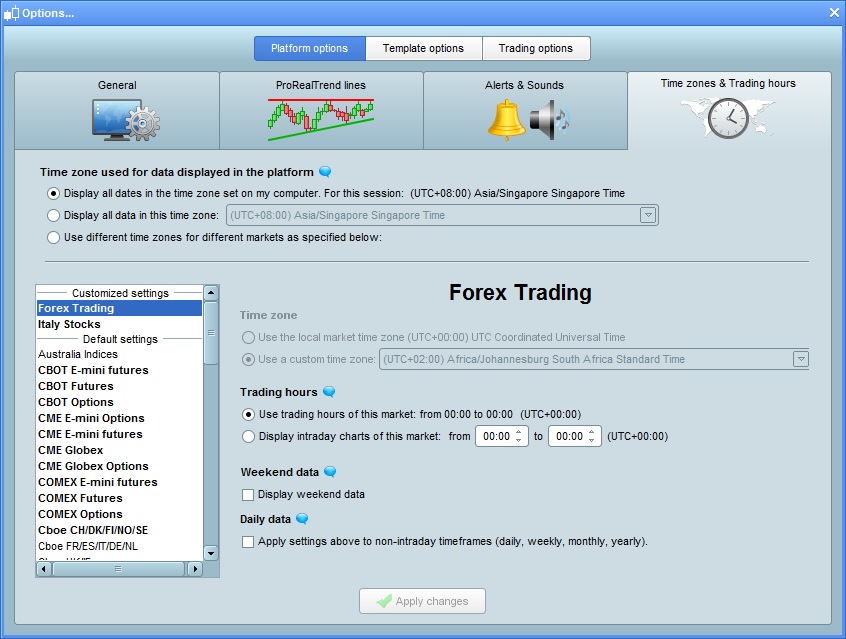Image resolution: width=846 pixels, height=639 pixels.
Task: Click the market list vertical scrollbar thumb
Action: 211,333
